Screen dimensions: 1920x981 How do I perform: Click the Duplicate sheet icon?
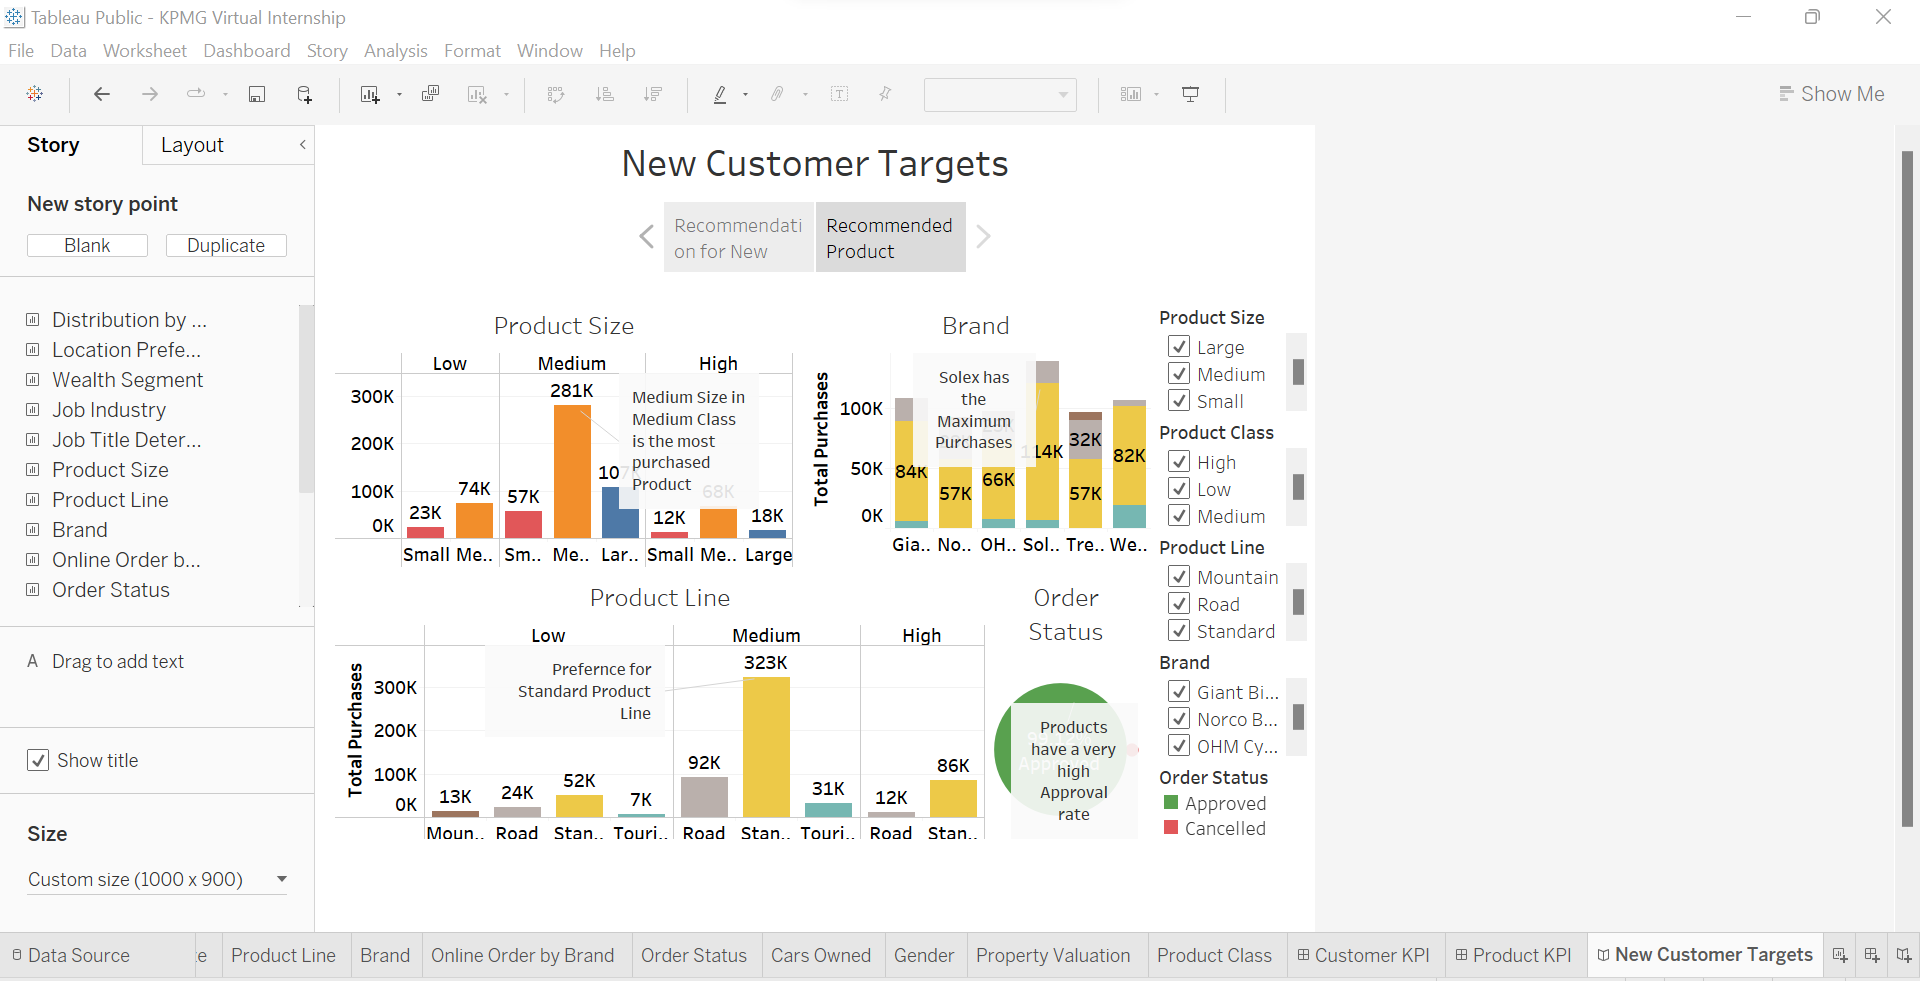430,94
